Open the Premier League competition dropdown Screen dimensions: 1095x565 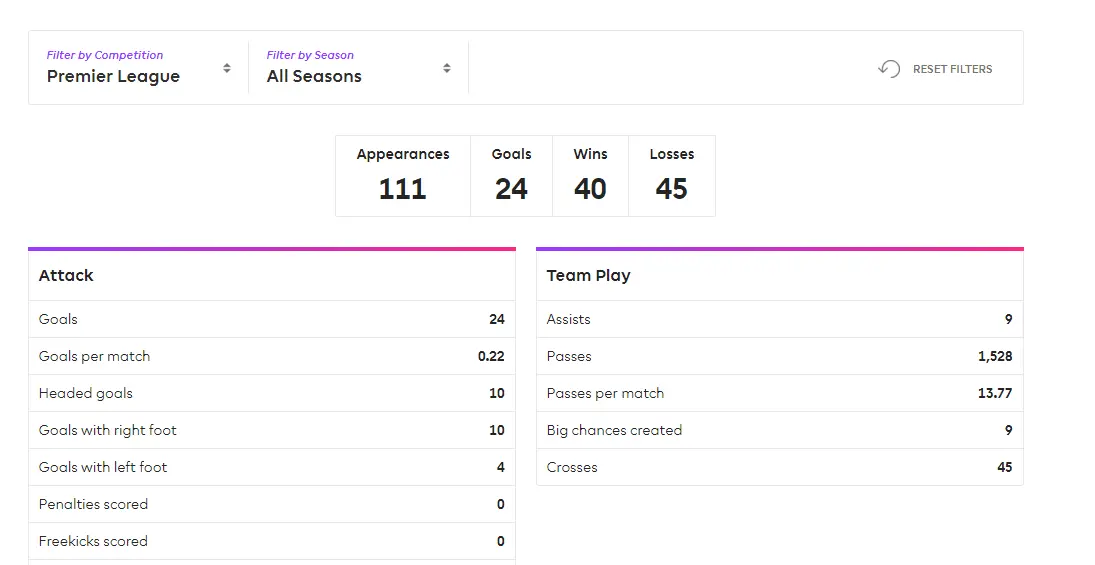(x=137, y=68)
